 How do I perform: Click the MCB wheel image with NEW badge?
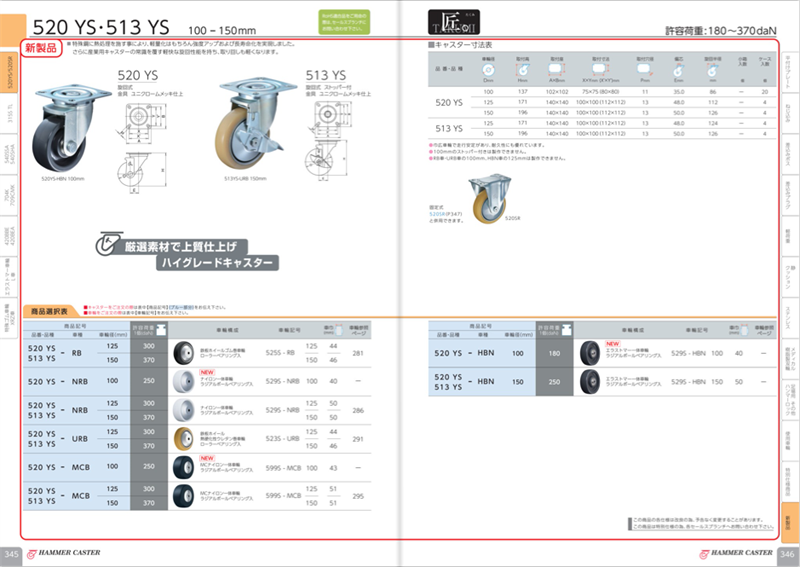click(x=184, y=467)
